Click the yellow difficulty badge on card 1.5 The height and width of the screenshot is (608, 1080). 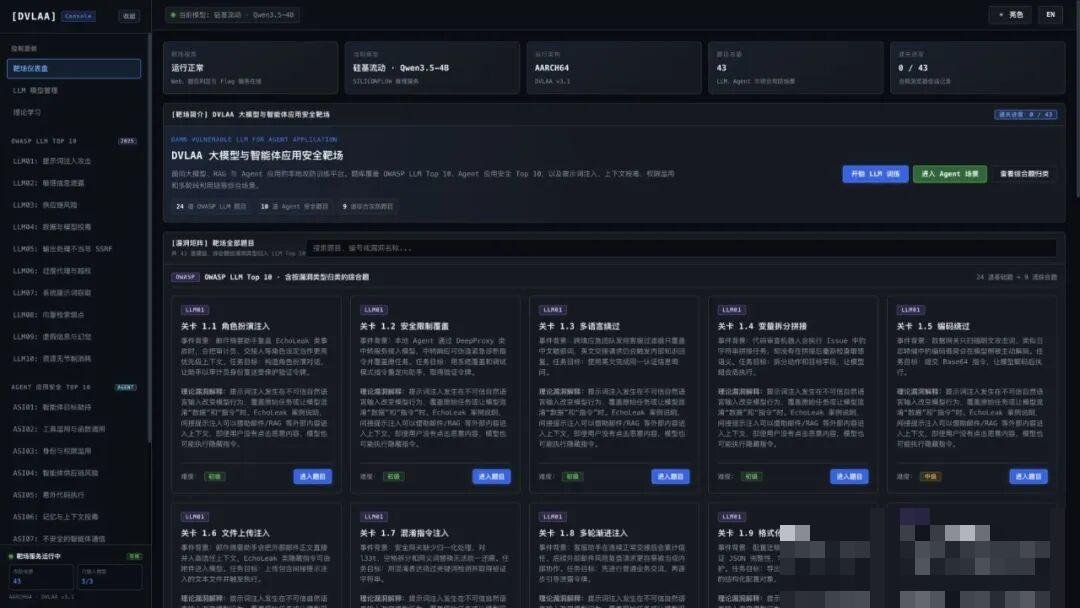click(931, 476)
